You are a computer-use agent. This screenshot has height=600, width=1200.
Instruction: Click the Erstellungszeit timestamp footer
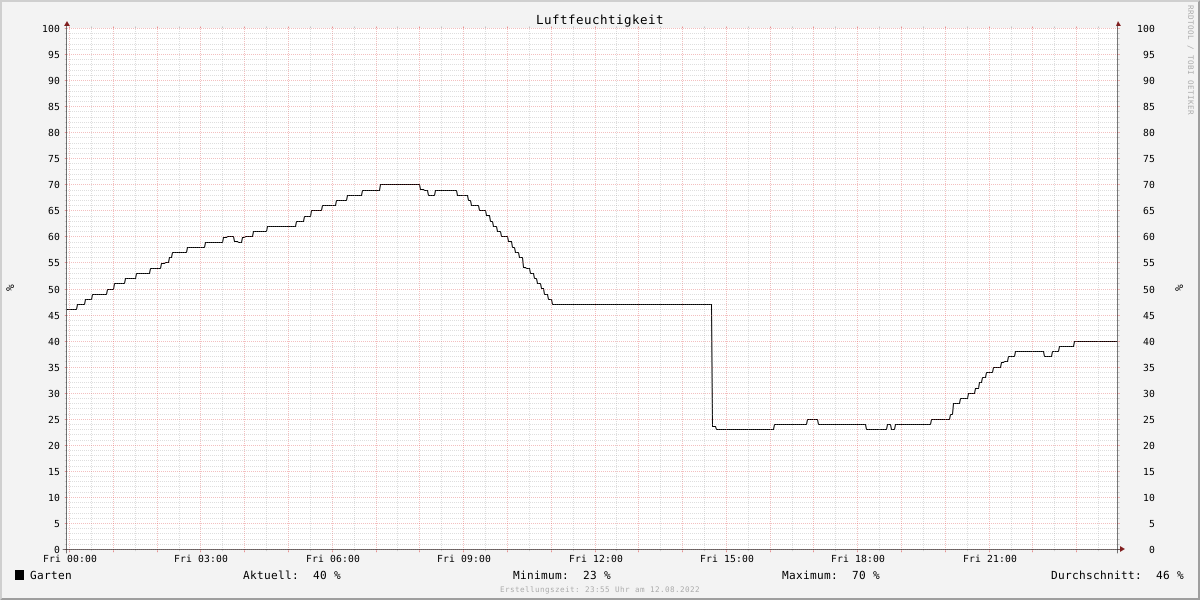600,590
